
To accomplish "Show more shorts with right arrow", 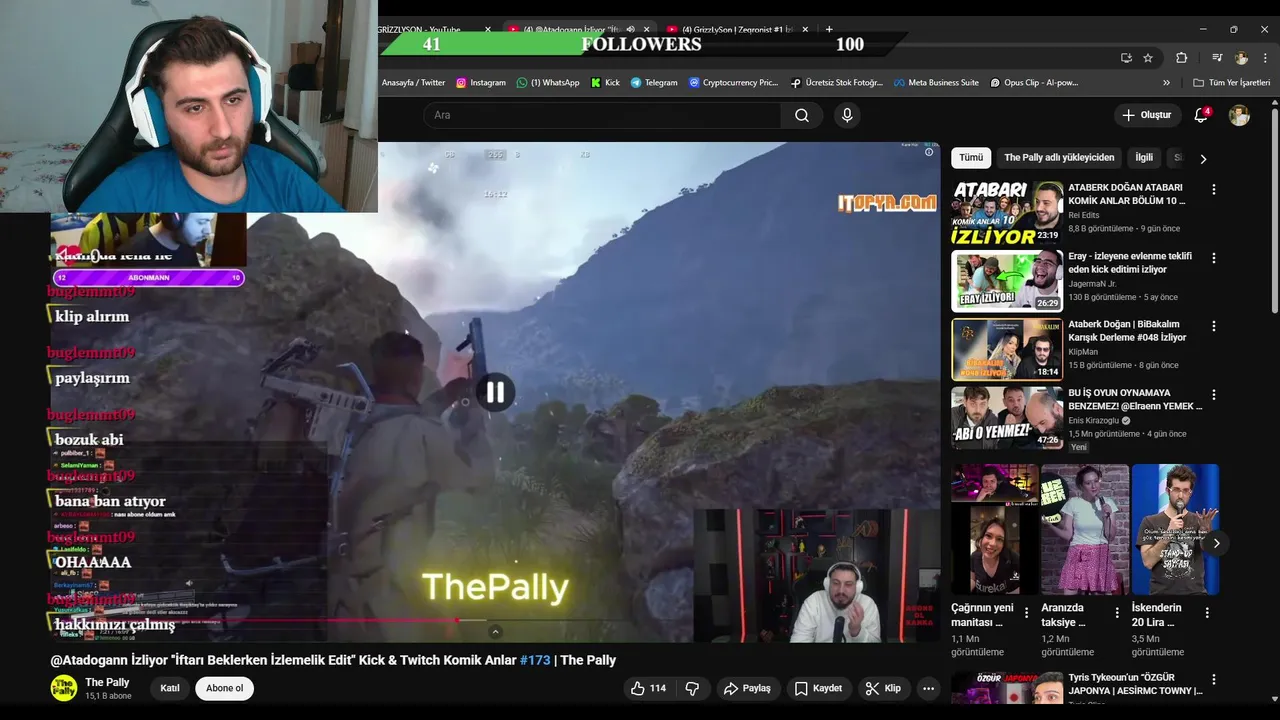I will point(1216,543).
